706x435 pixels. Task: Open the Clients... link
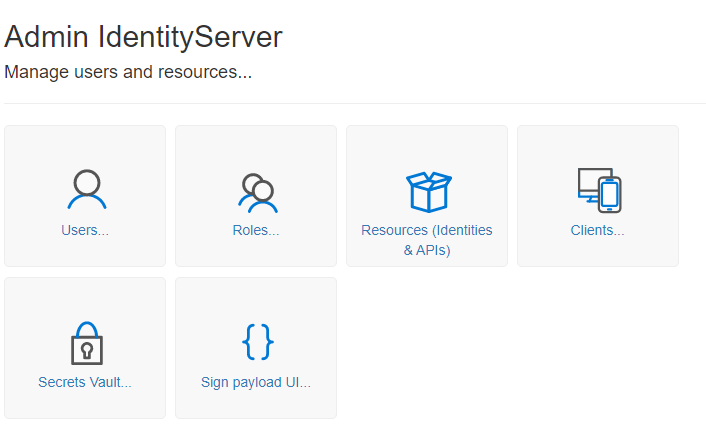click(x=597, y=230)
